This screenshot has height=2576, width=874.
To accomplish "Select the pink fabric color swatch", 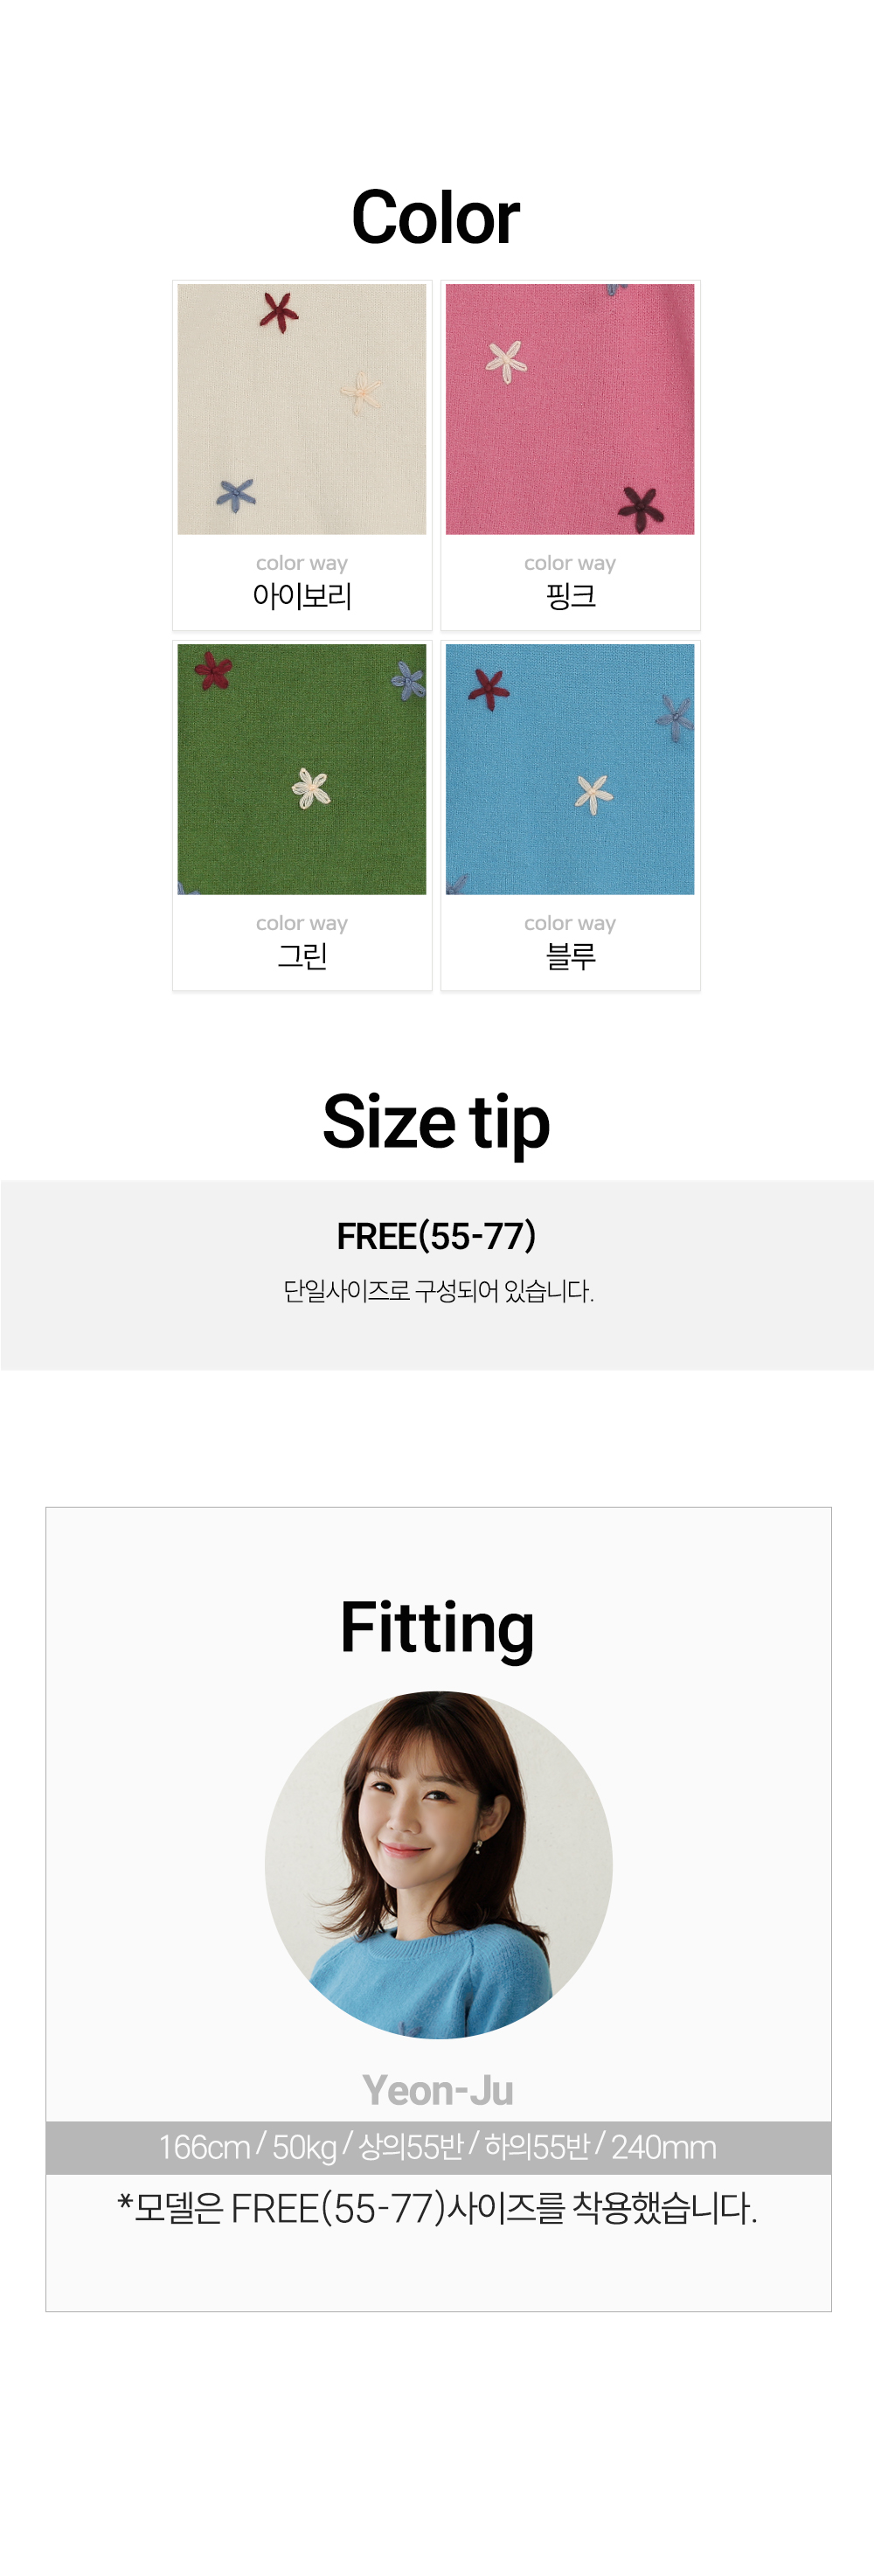I will click(570, 409).
